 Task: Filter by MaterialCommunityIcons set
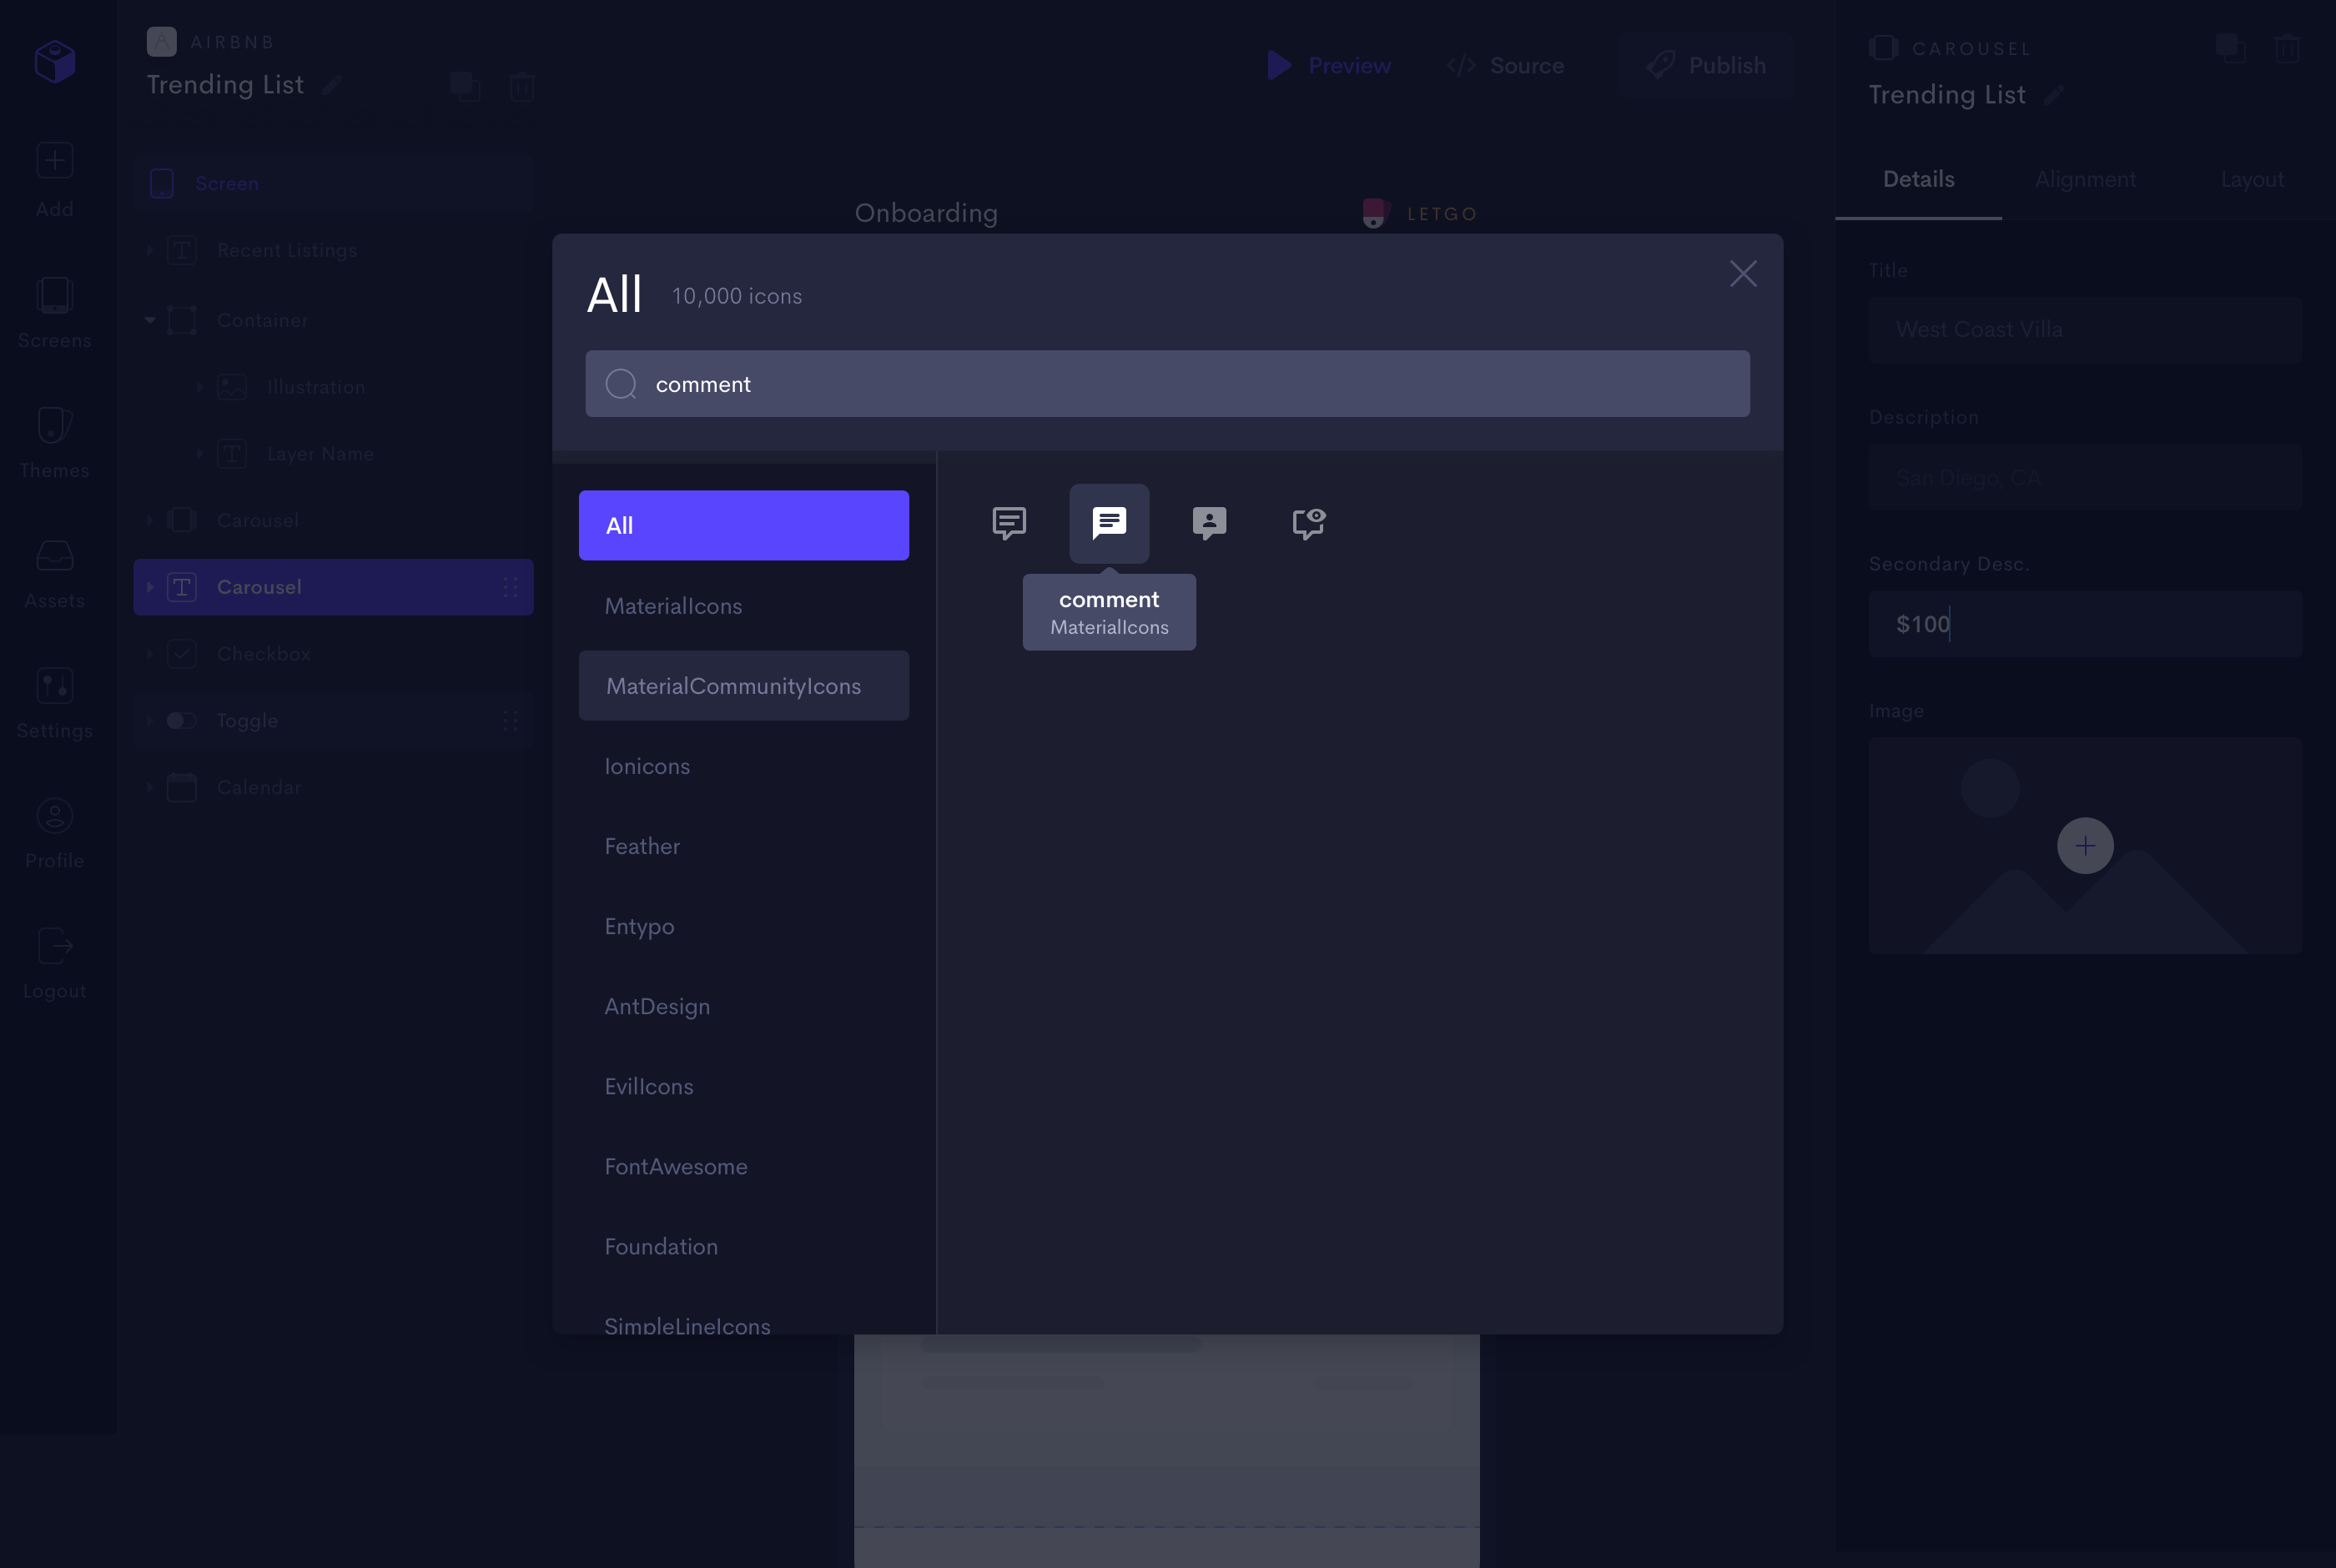click(743, 686)
